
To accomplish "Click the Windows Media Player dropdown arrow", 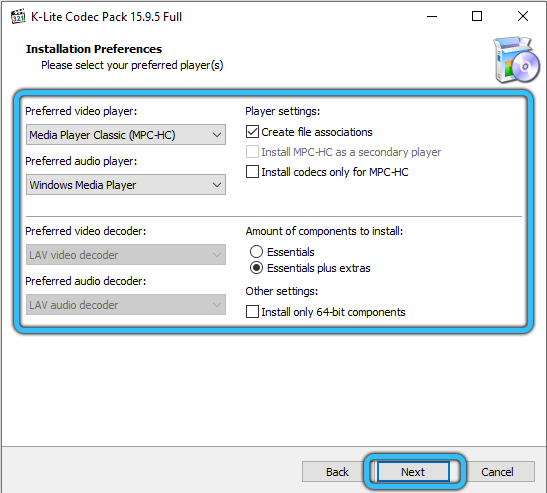I will point(217,185).
